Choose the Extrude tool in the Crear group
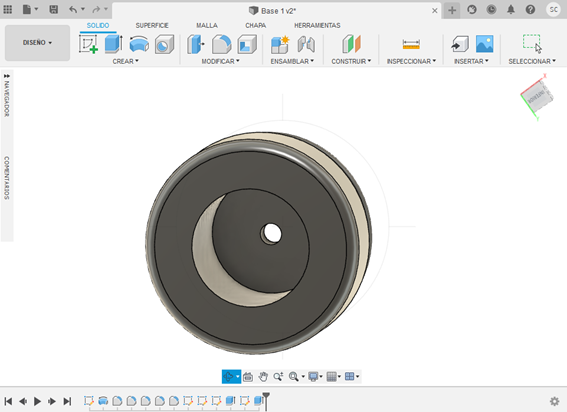 pyautogui.click(x=114, y=44)
